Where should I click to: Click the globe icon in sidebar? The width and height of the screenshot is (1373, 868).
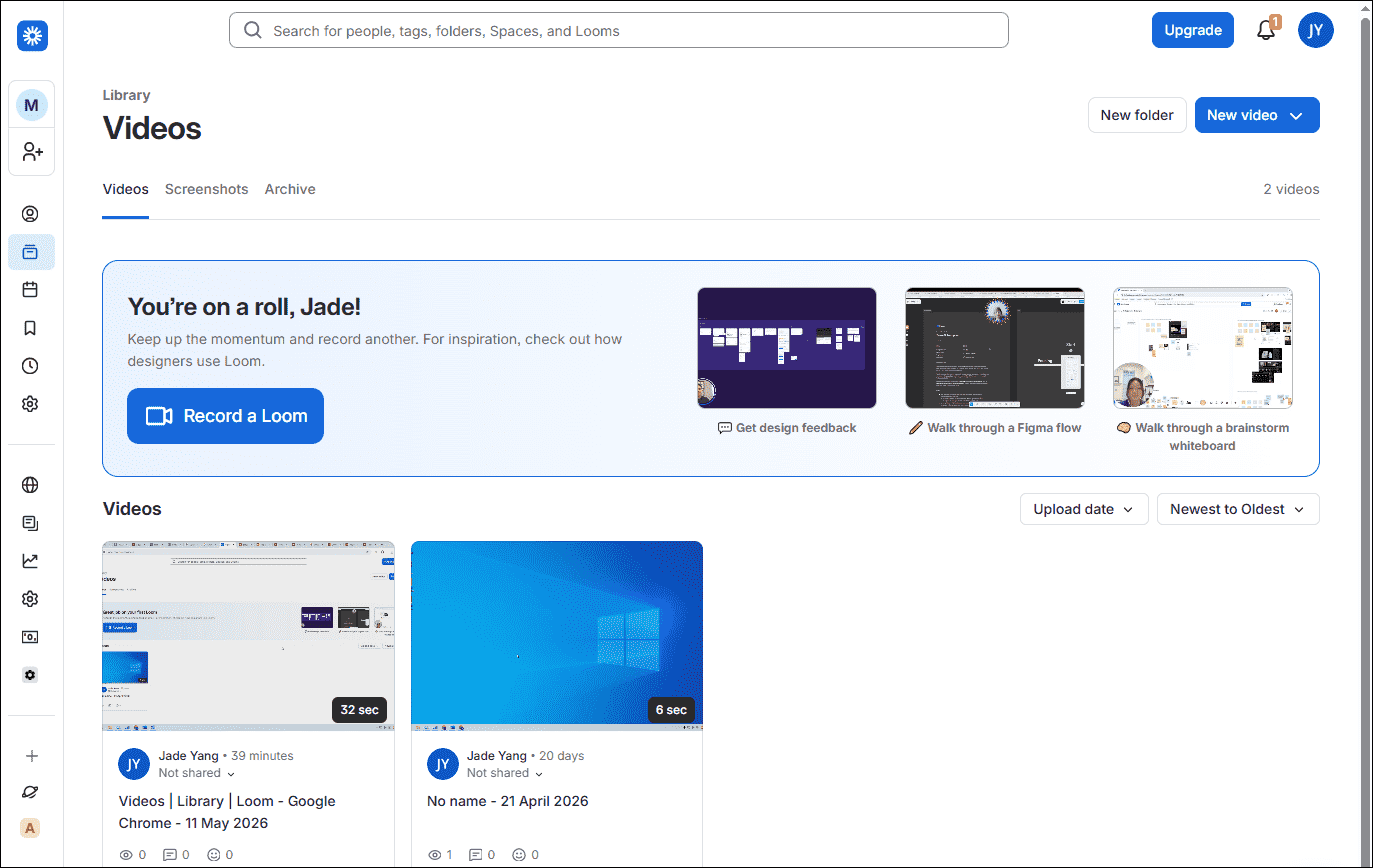pos(30,485)
